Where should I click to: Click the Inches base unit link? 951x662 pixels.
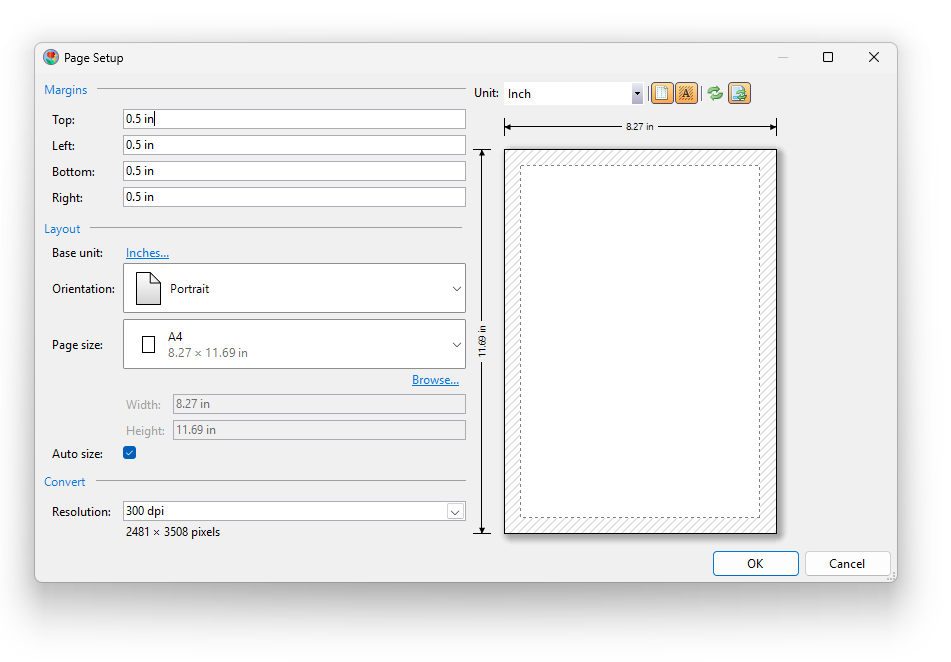tap(147, 252)
